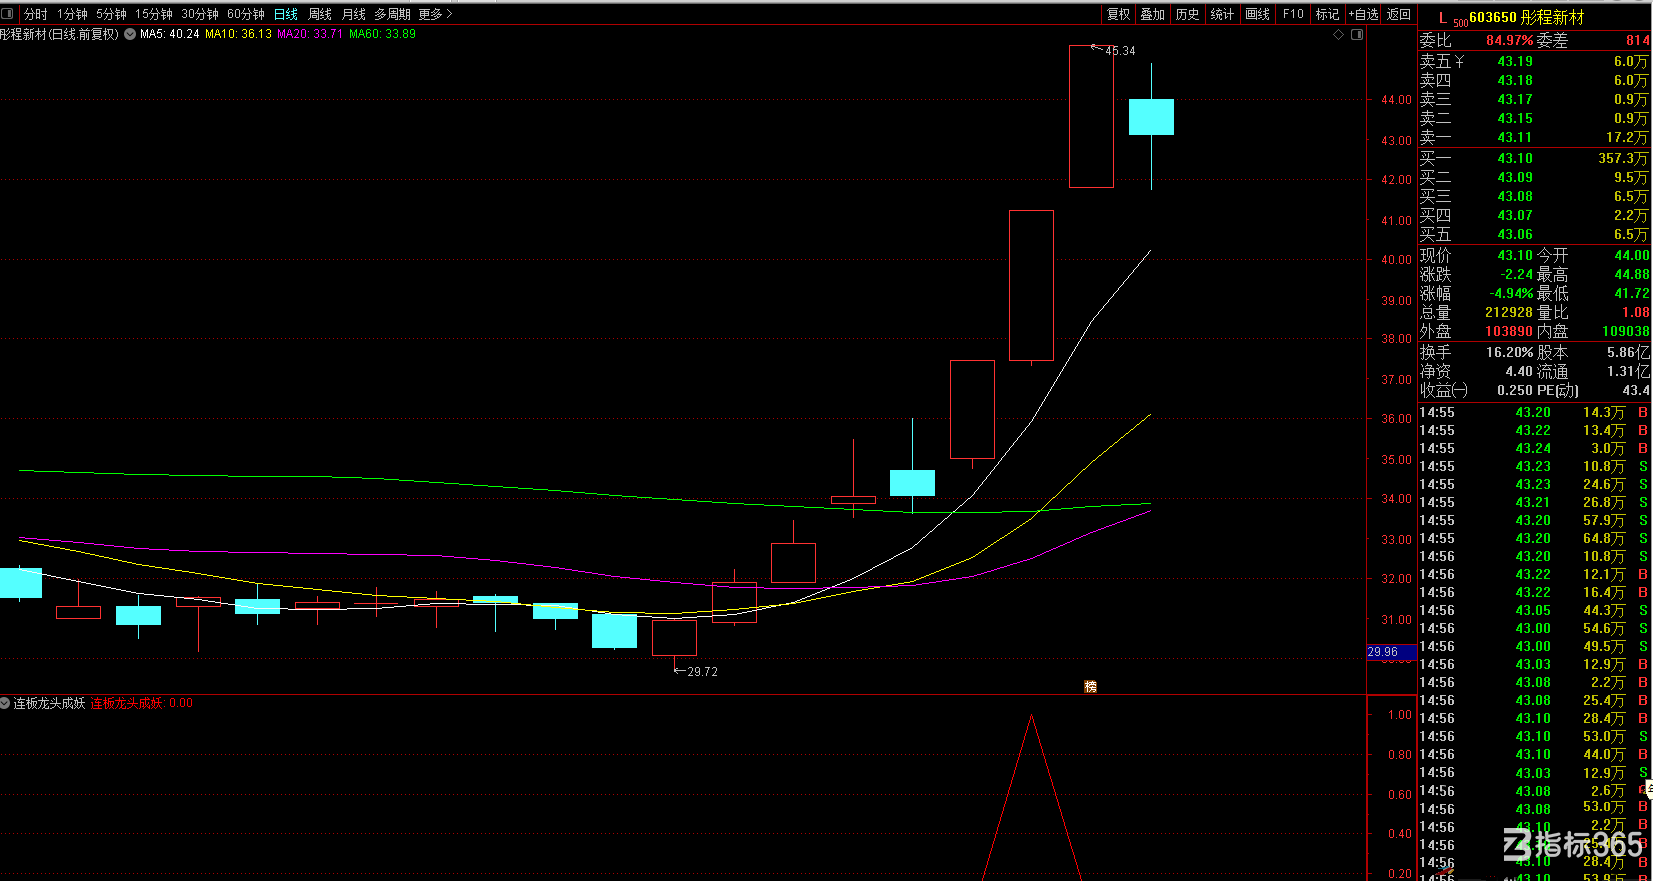Open the 多周期 multi-period view
Screen dimensions: 1653x881
pos(393,14)
